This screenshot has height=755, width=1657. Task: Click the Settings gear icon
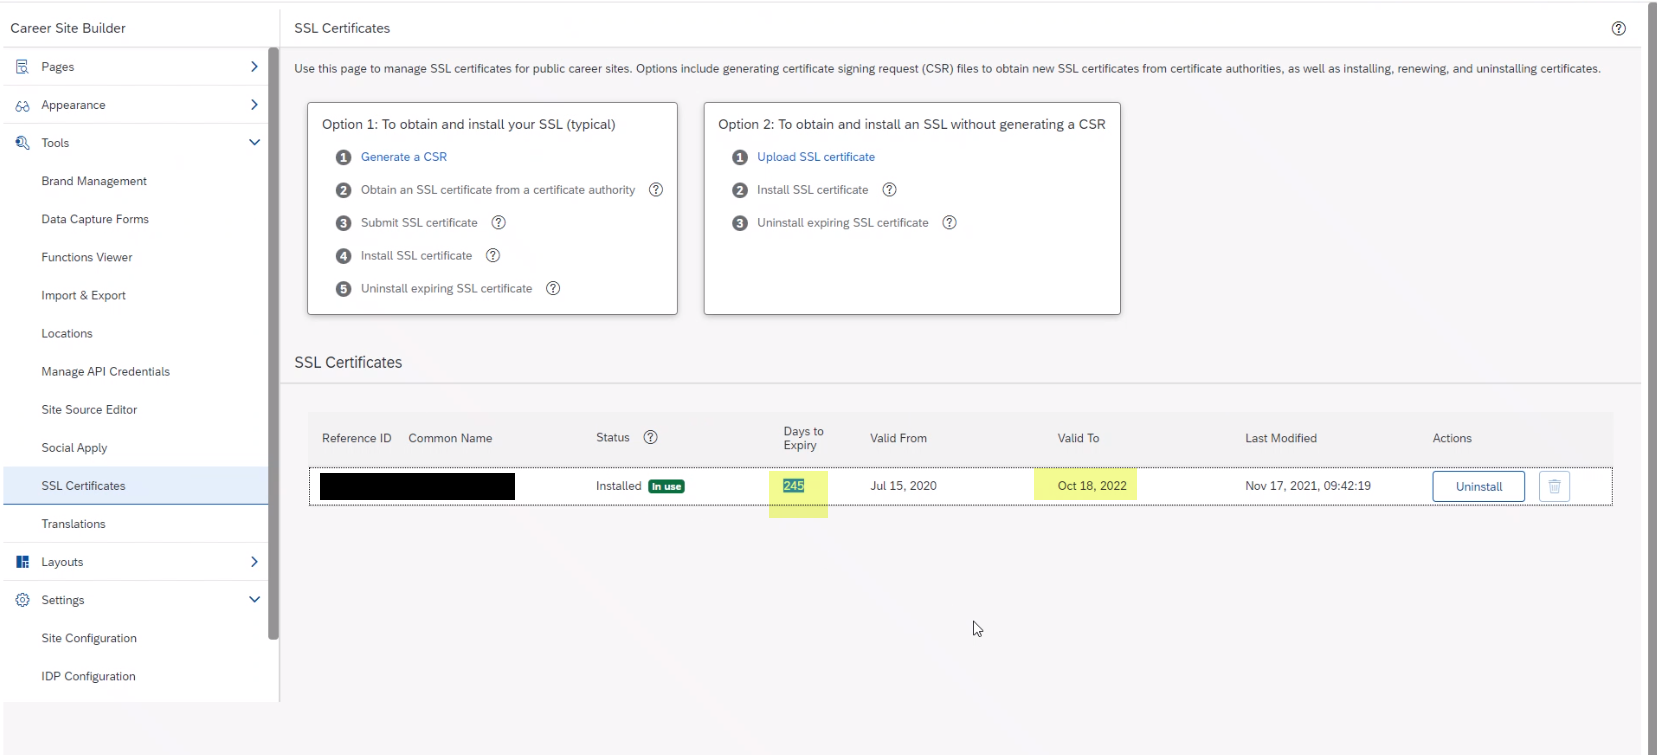(x=22, y=600)
